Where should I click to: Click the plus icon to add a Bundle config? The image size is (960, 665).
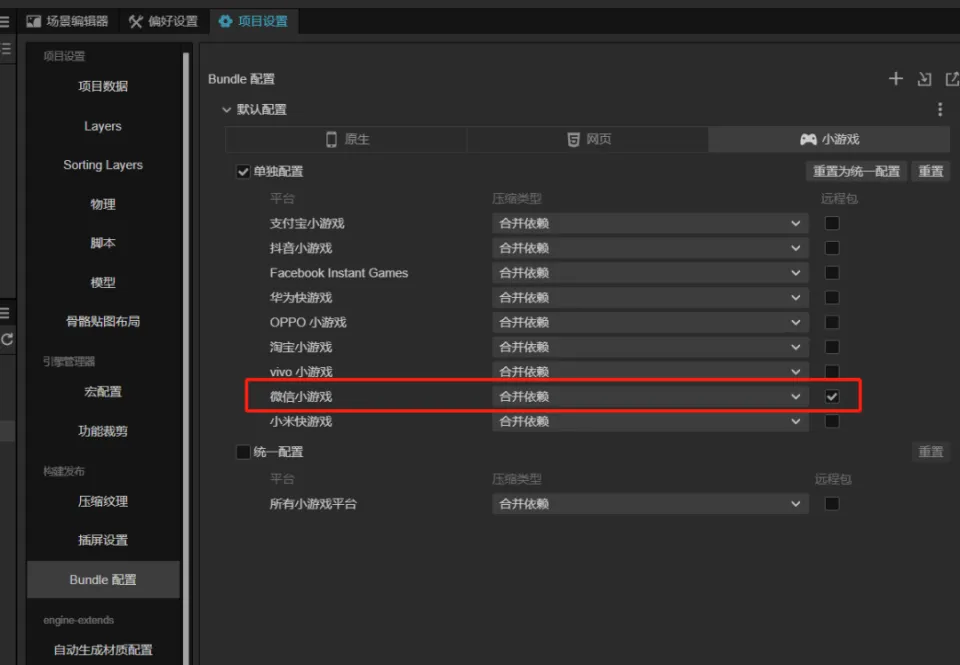[896, 79]
